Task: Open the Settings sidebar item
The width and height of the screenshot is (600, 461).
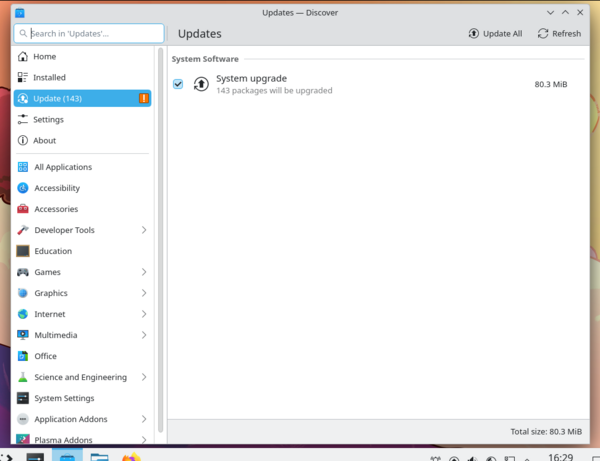Action: [x=48, y=119]
